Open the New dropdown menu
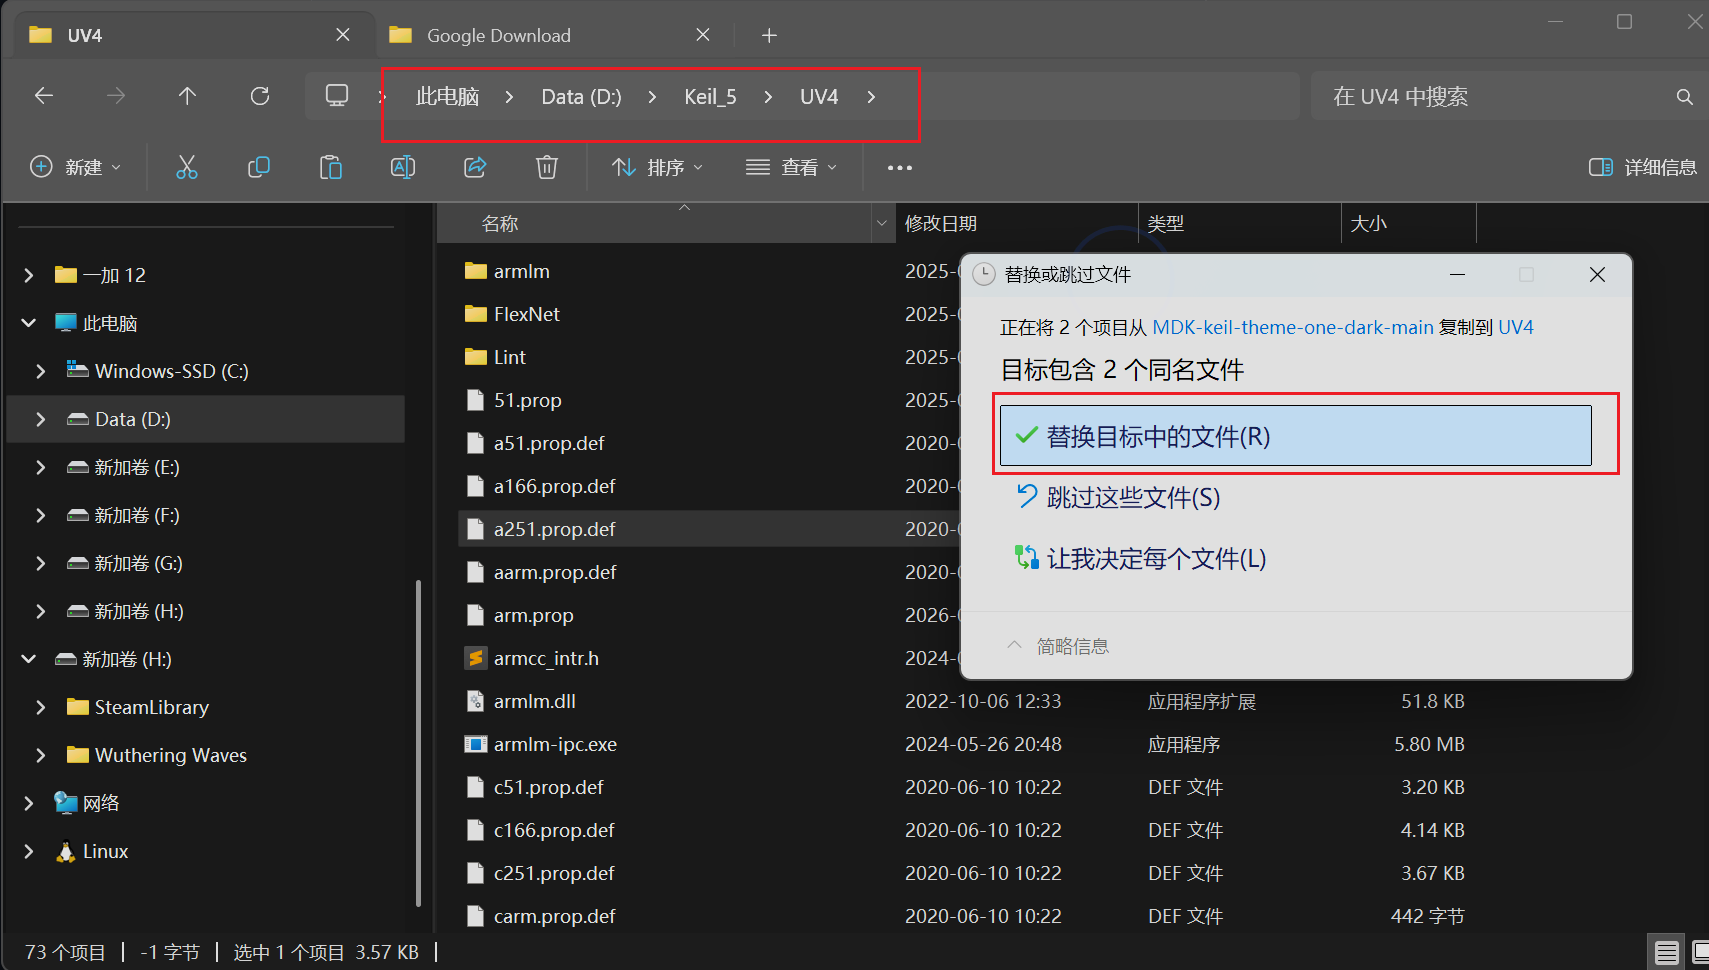Viewport: 1709px width, 970px height. pos(76,167)
